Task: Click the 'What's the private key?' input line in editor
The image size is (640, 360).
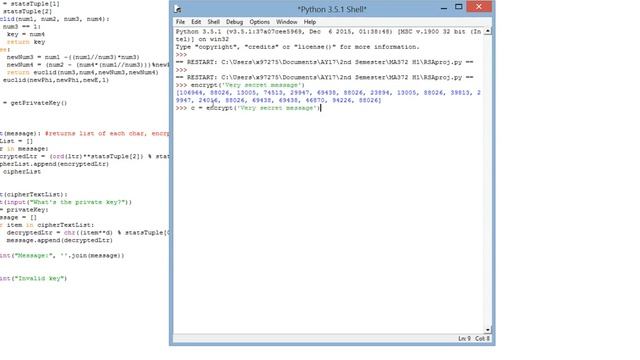Action: tap(66, 202)
